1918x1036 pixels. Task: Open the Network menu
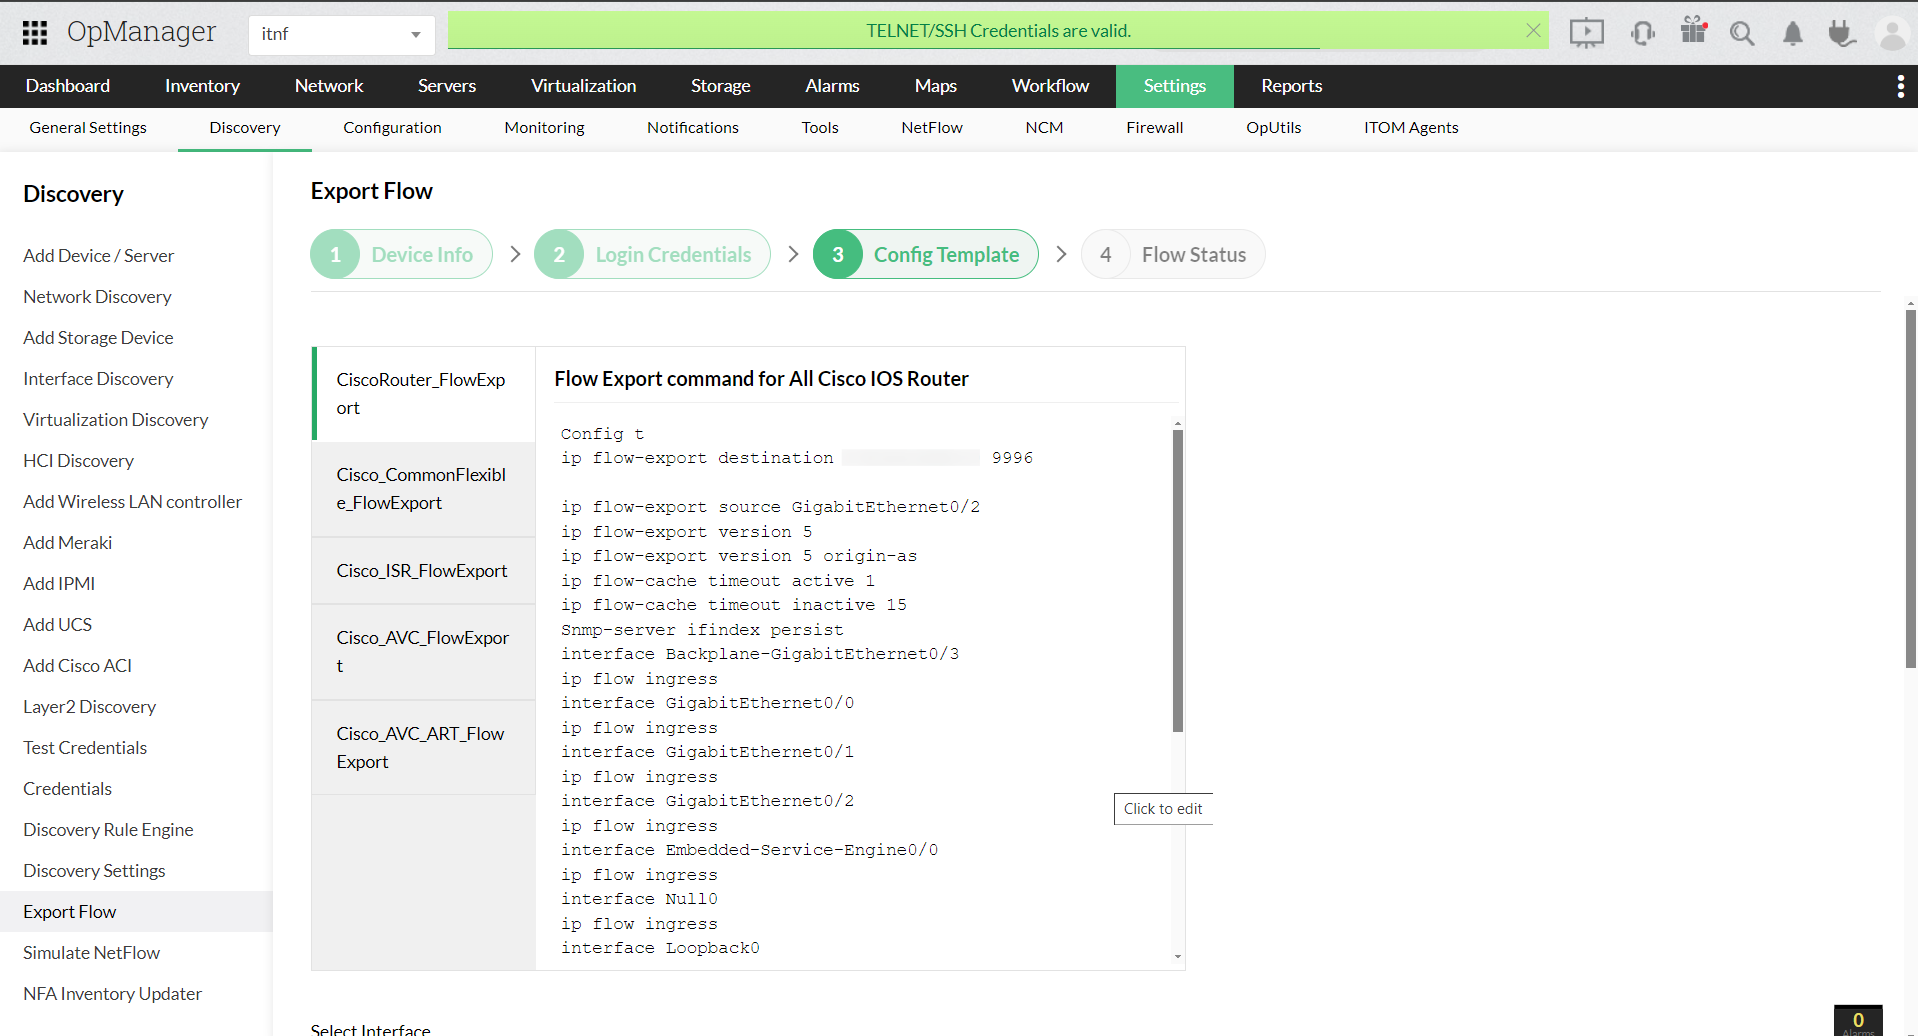[329, 86]
